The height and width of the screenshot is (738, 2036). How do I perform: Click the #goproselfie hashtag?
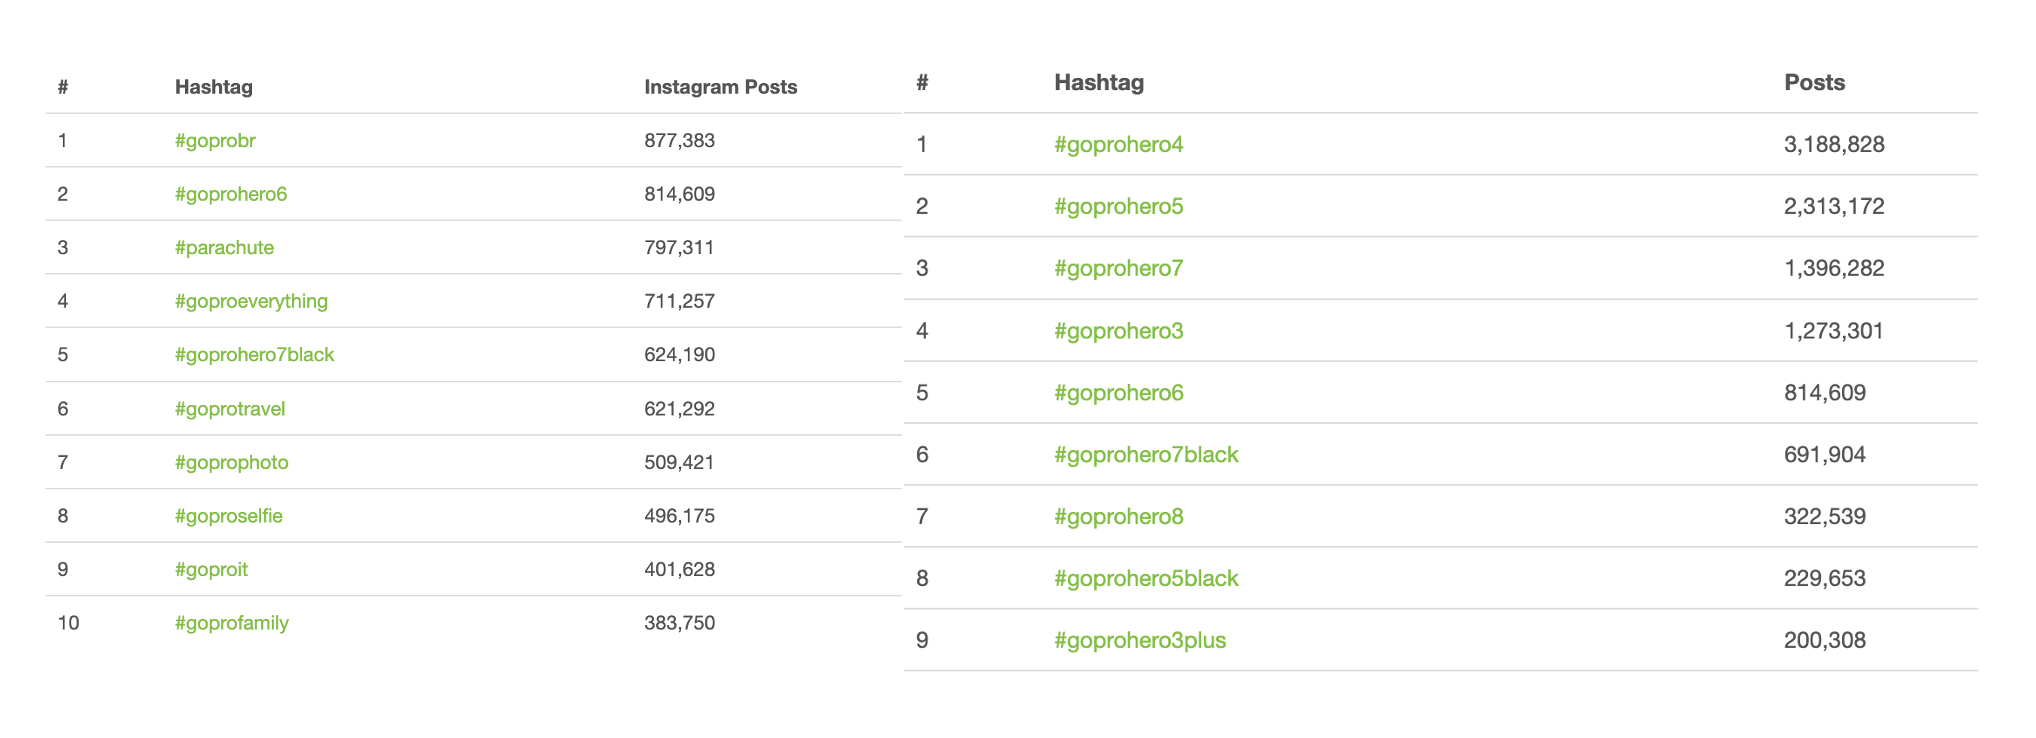(229, 516)
